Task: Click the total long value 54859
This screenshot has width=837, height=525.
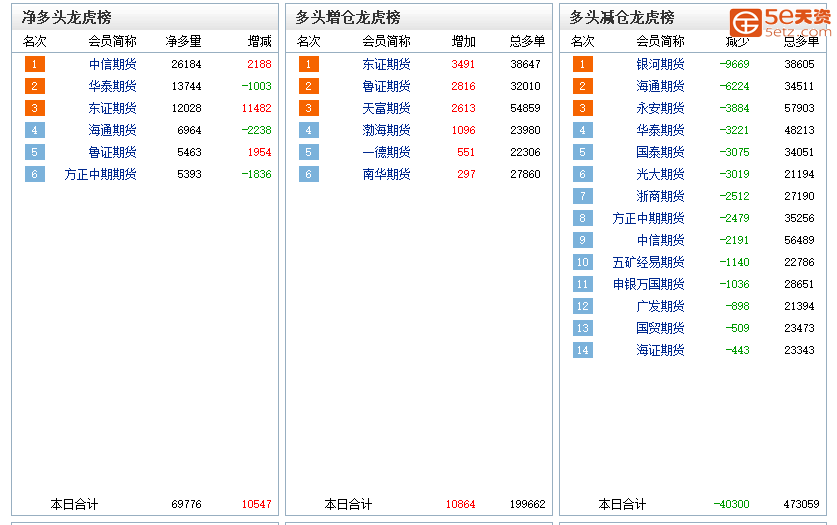Action: pos(525,108)
